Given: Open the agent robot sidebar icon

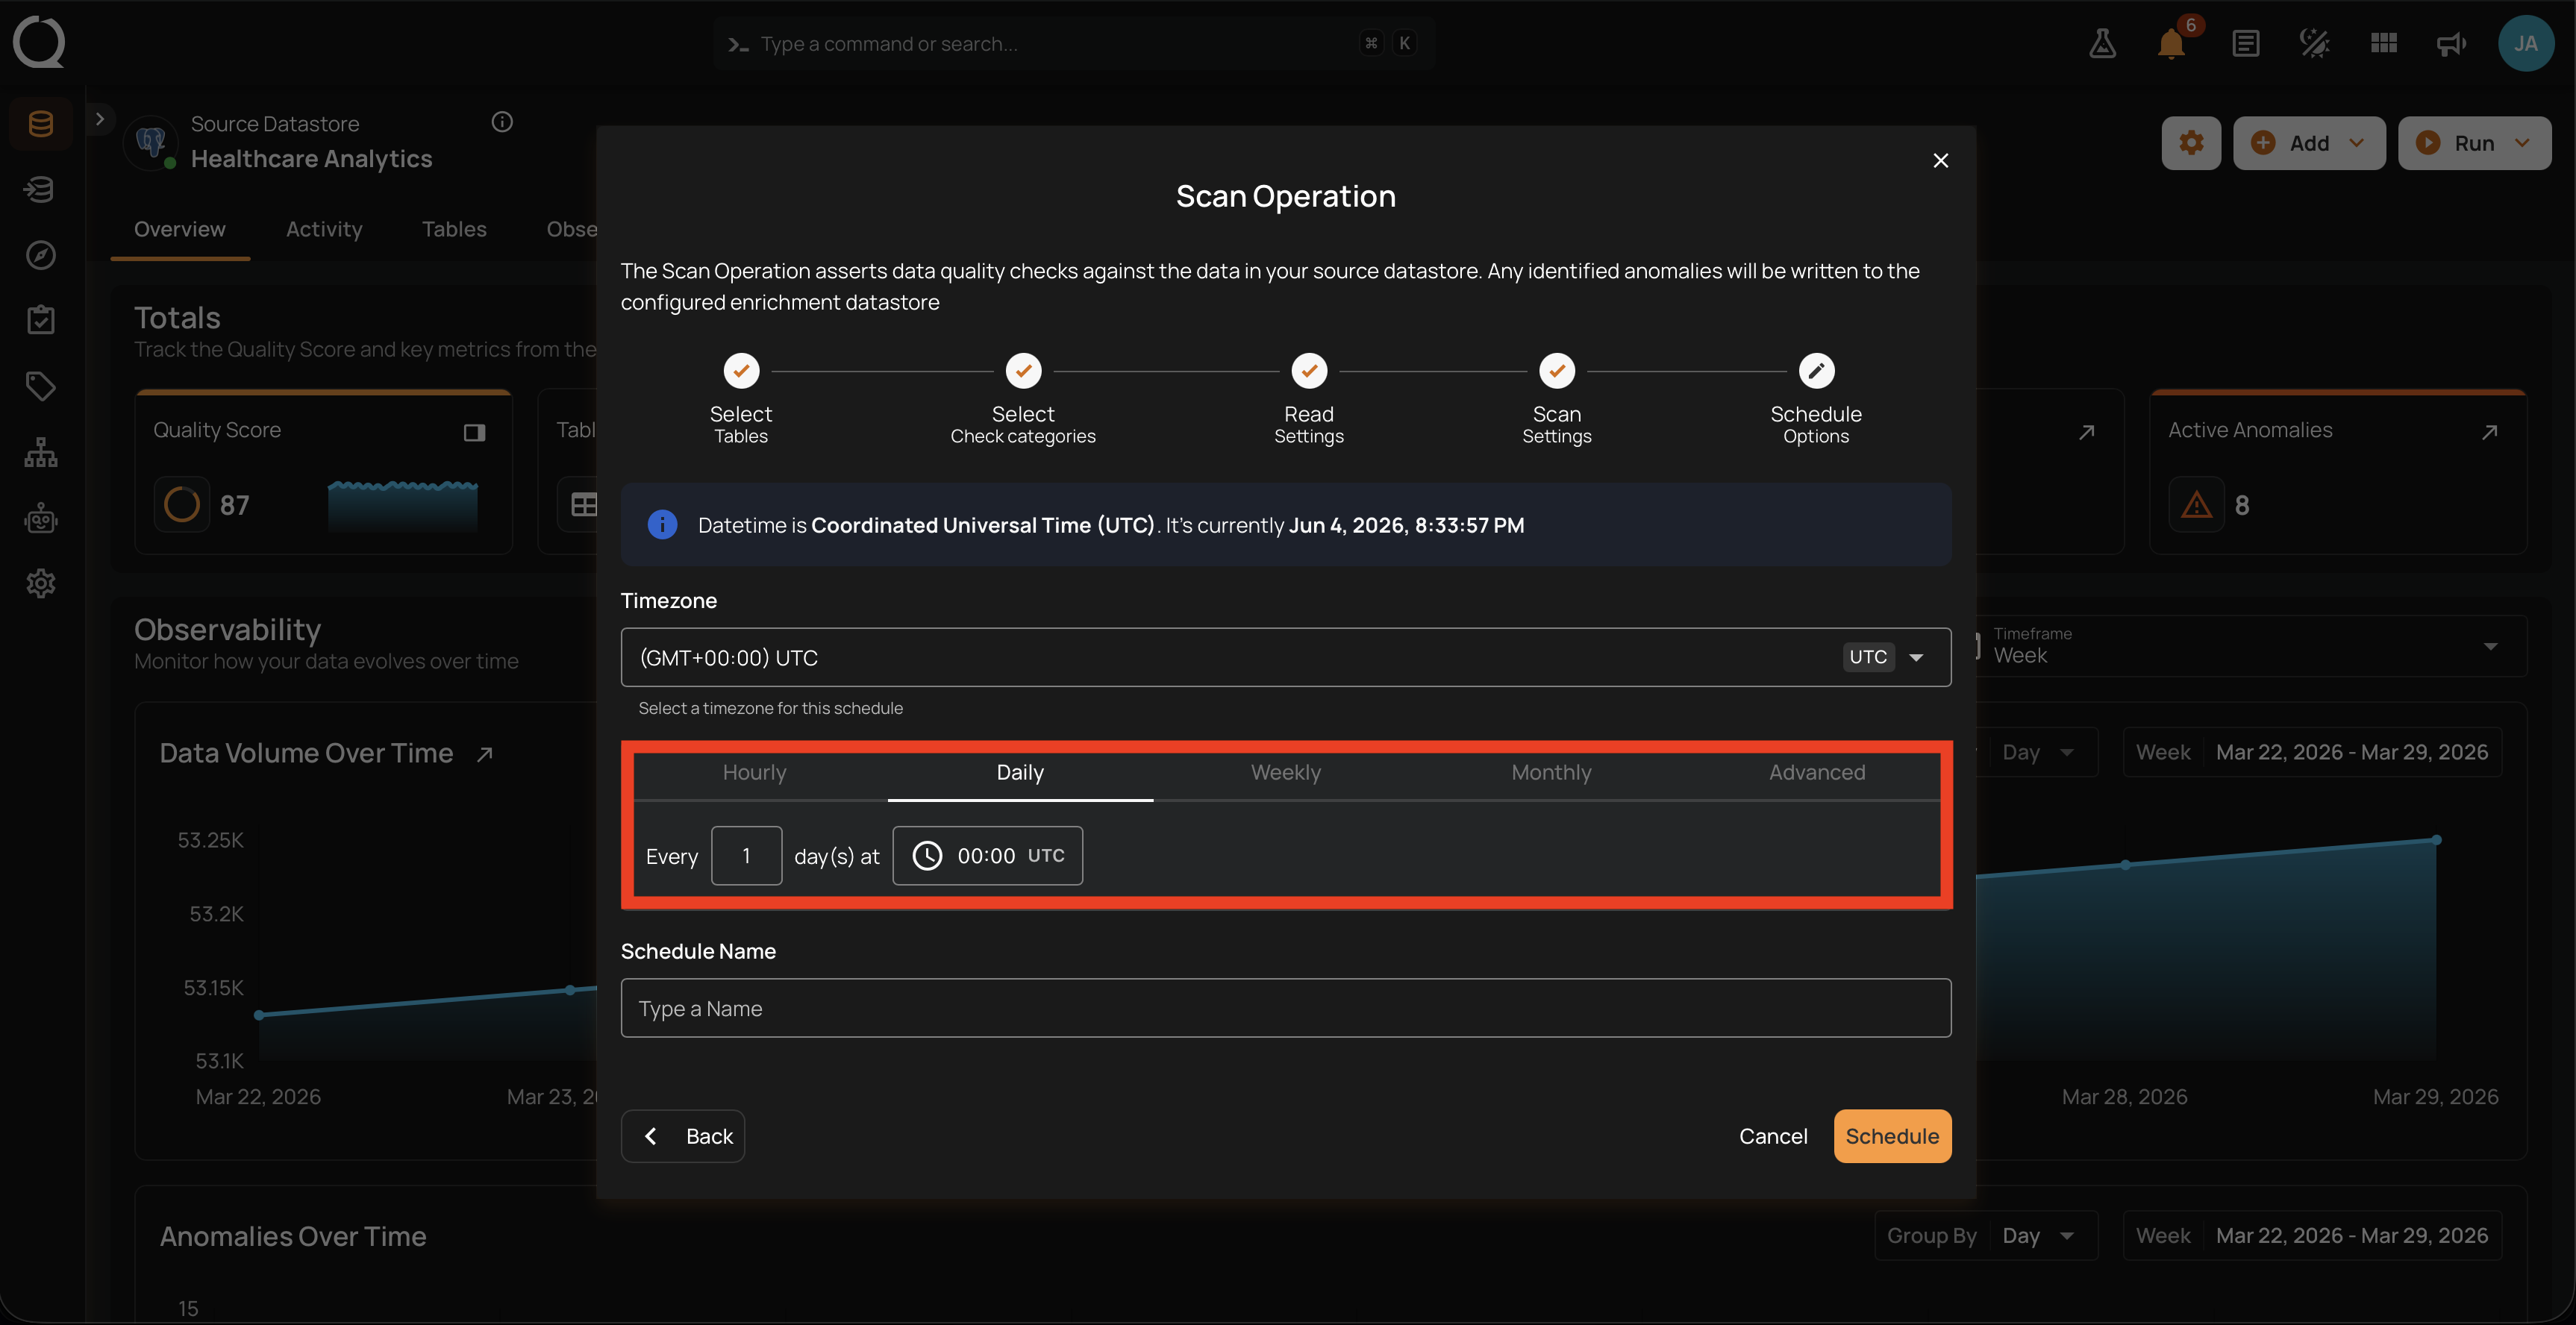Looking at the screenshot, I should pos(40,518).
